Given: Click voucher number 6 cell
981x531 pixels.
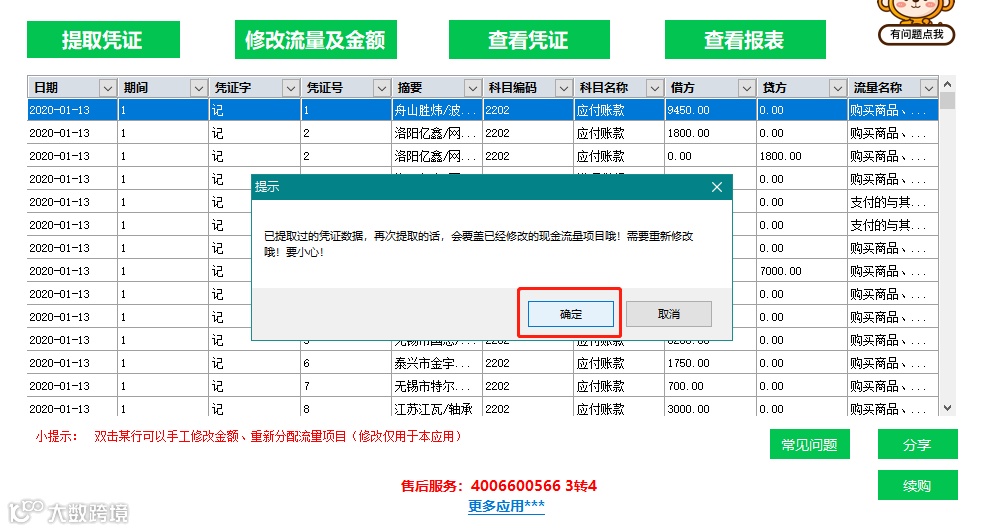Looking at the screenshot, I should [345, 363].
